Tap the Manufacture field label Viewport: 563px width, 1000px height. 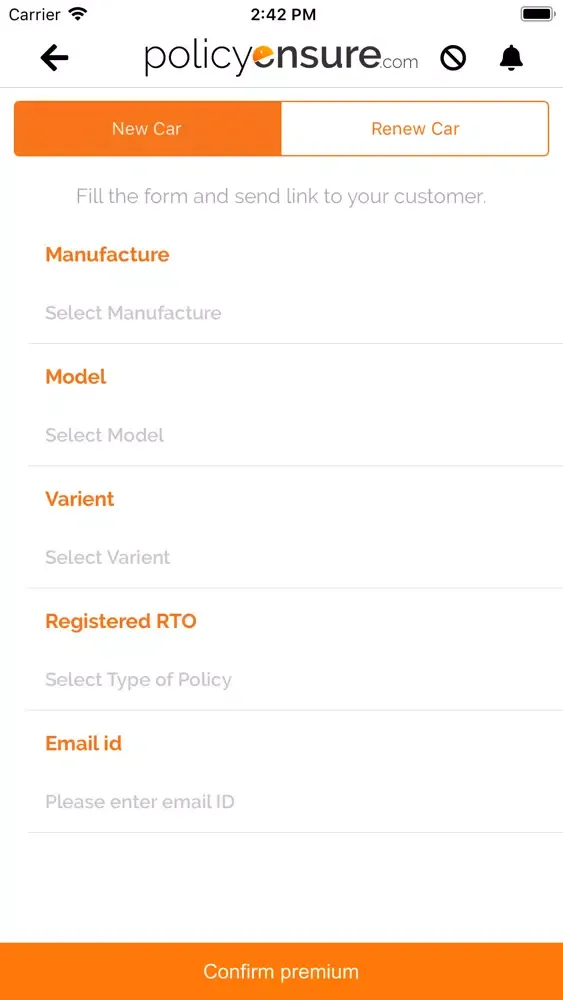coord(107,254)
